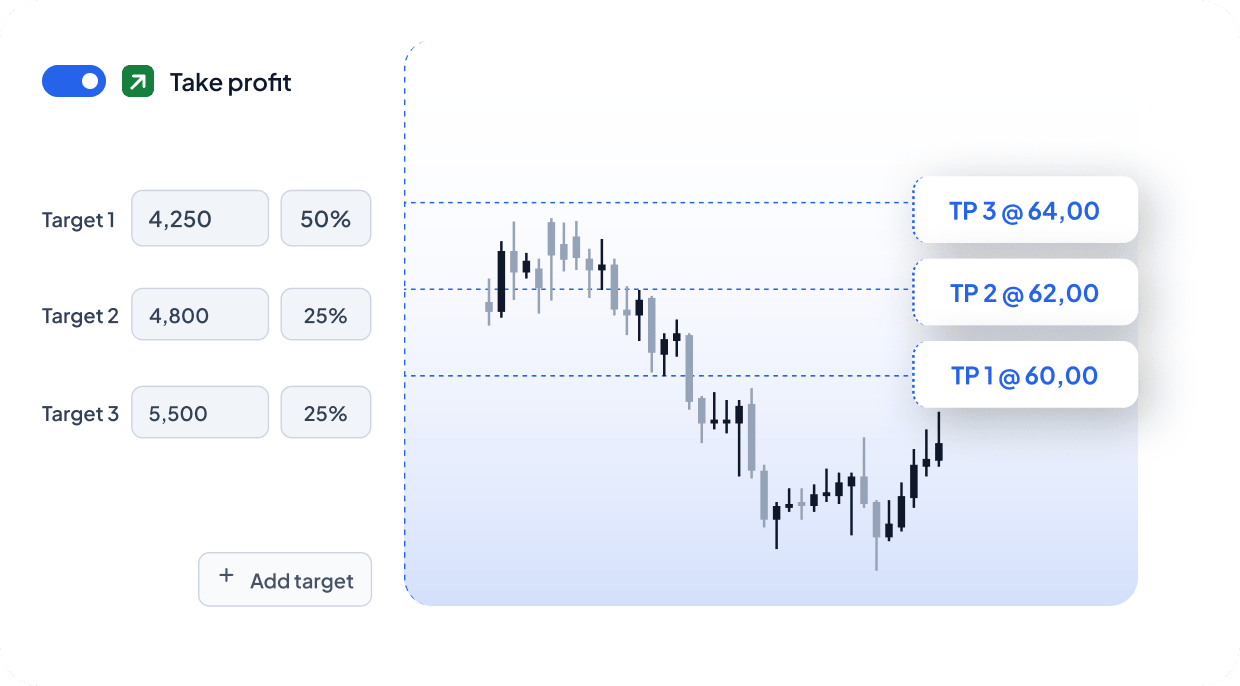Image resolution: width=1240 pixels, height=686 pixels.
Task: Click the green take-profit arrow icon
Action: [x=137, y=81]
